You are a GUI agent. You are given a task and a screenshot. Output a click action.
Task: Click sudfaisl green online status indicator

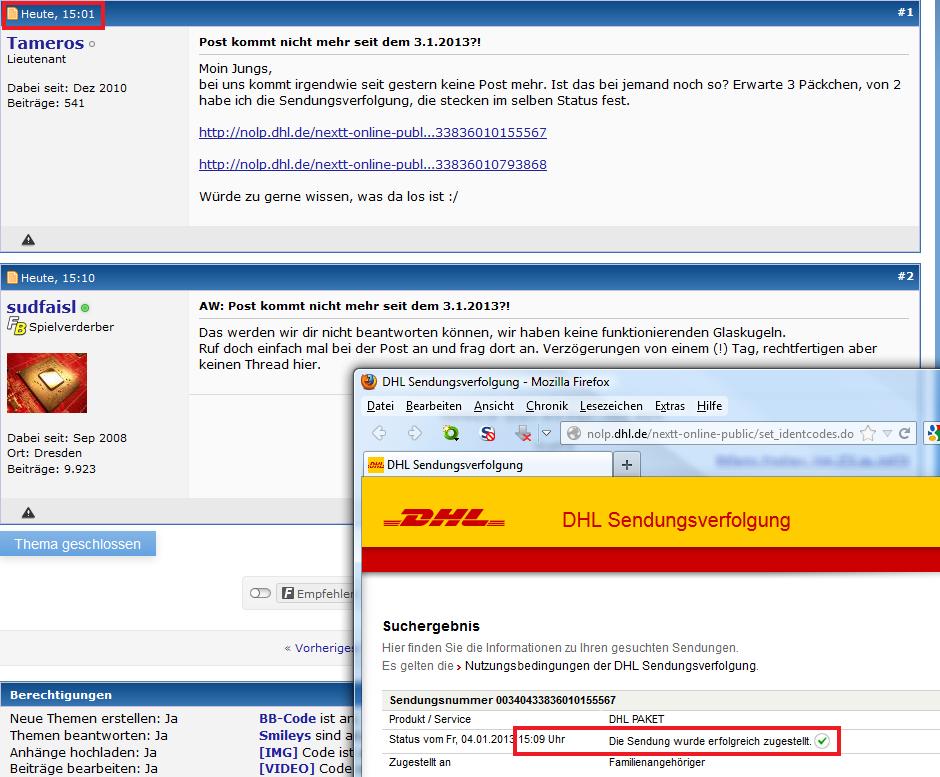click(x=85, y=308)
